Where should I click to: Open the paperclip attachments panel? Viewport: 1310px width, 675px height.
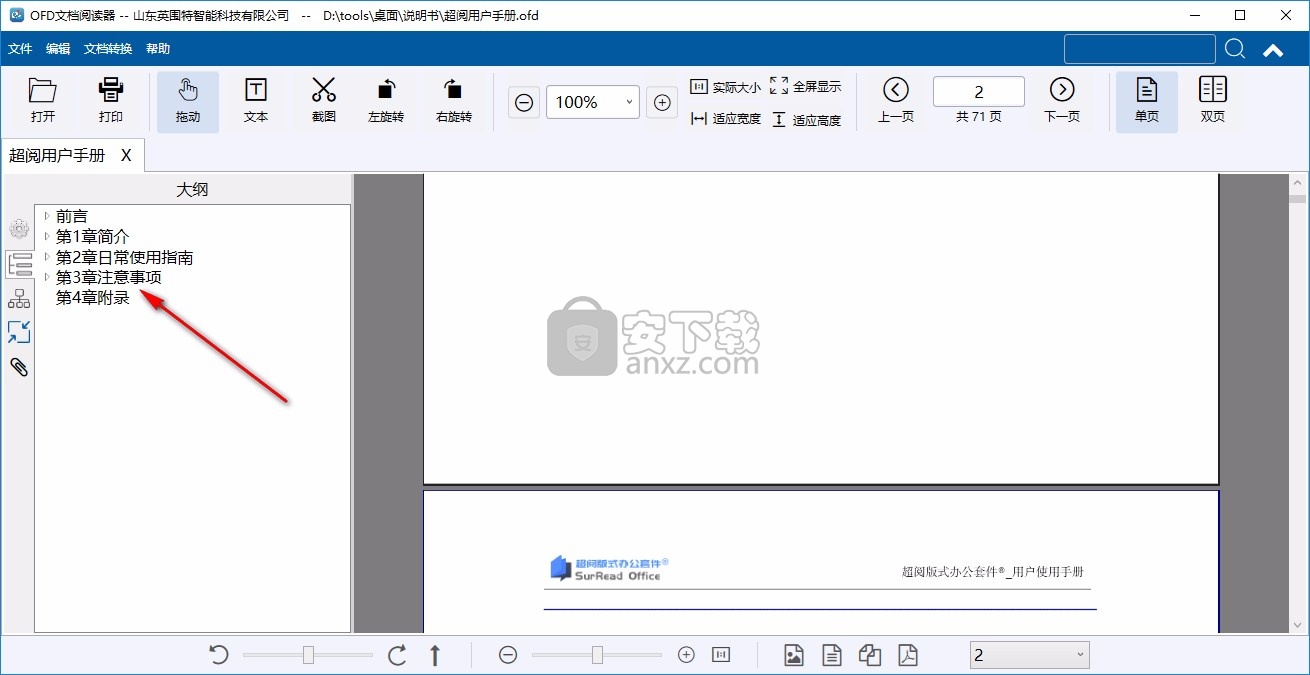point(19,367)
